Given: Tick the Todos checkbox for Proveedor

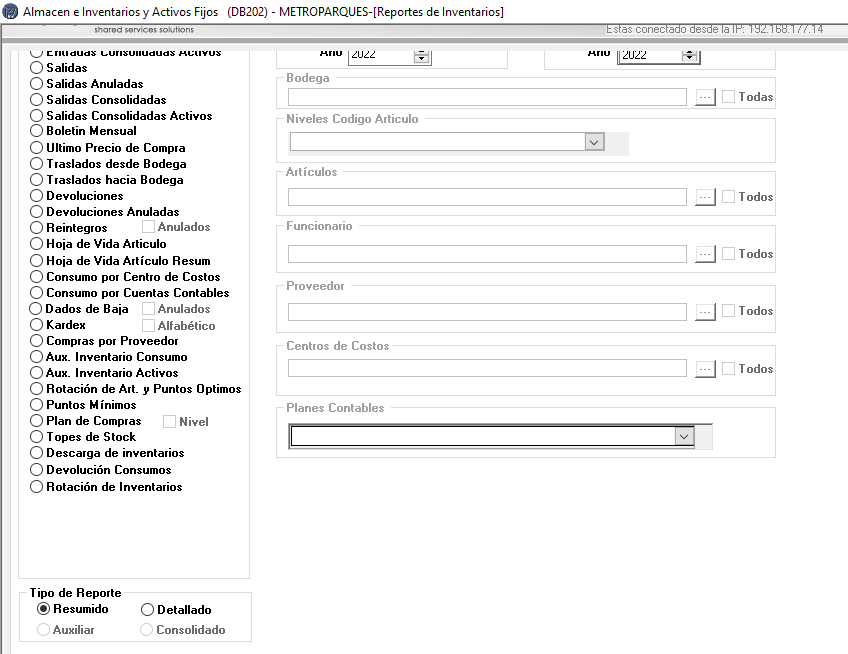Looking at the screenshot, I should (x=729, y=311).
